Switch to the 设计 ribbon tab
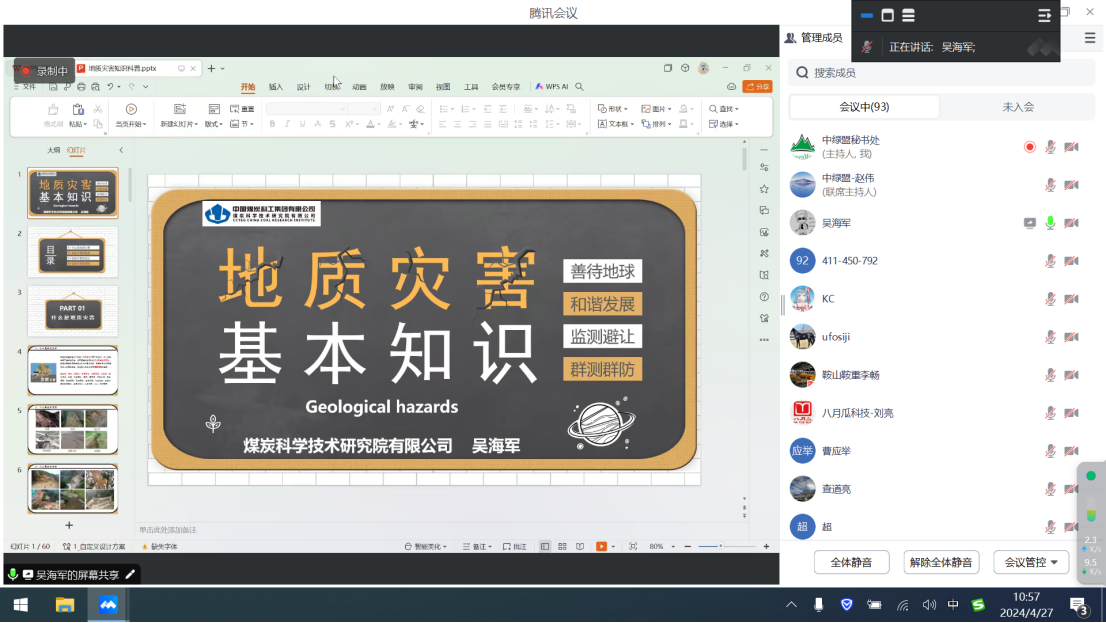 pos(303,87)
